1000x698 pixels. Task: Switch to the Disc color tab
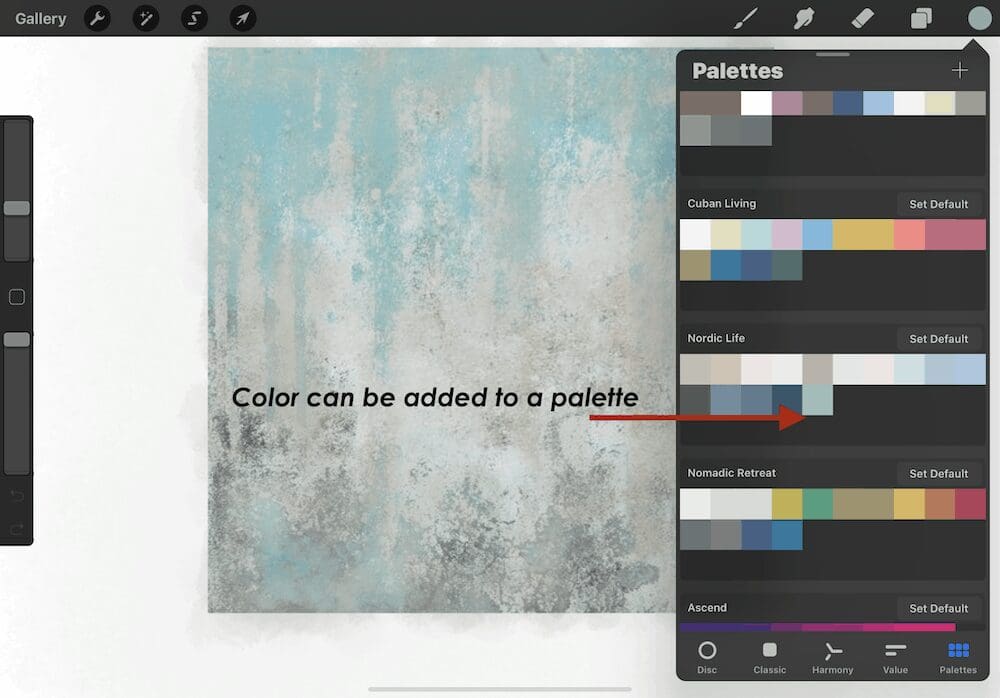(x=707, y=657)
